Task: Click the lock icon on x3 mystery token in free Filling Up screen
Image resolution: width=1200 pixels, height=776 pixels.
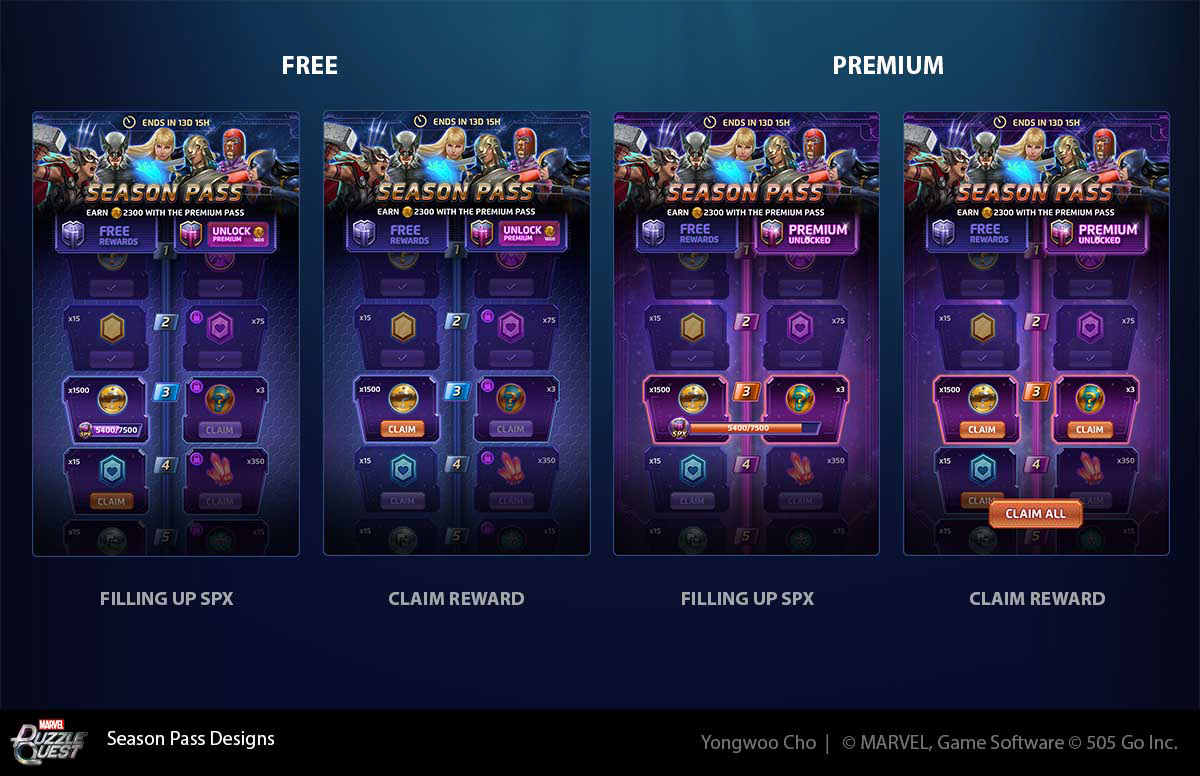Action: (x=191, y=384)
